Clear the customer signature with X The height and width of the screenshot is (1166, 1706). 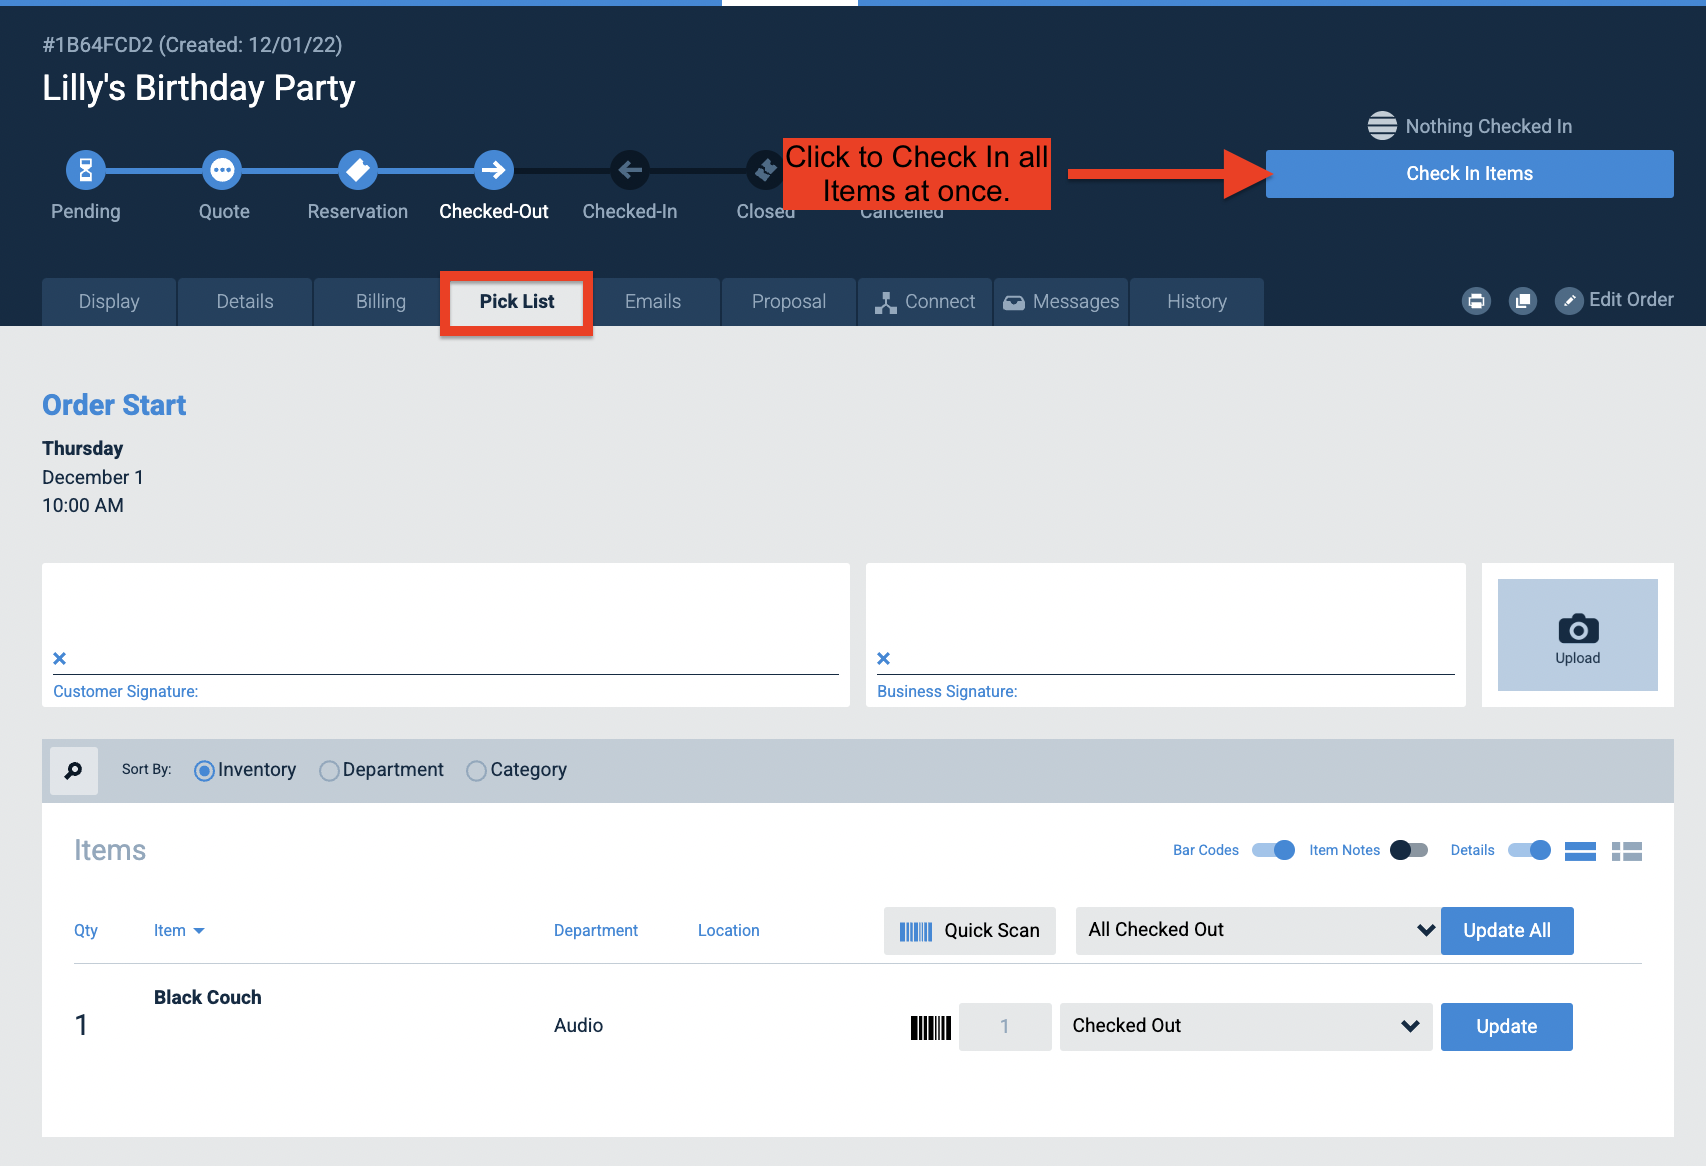pos(60,658)
